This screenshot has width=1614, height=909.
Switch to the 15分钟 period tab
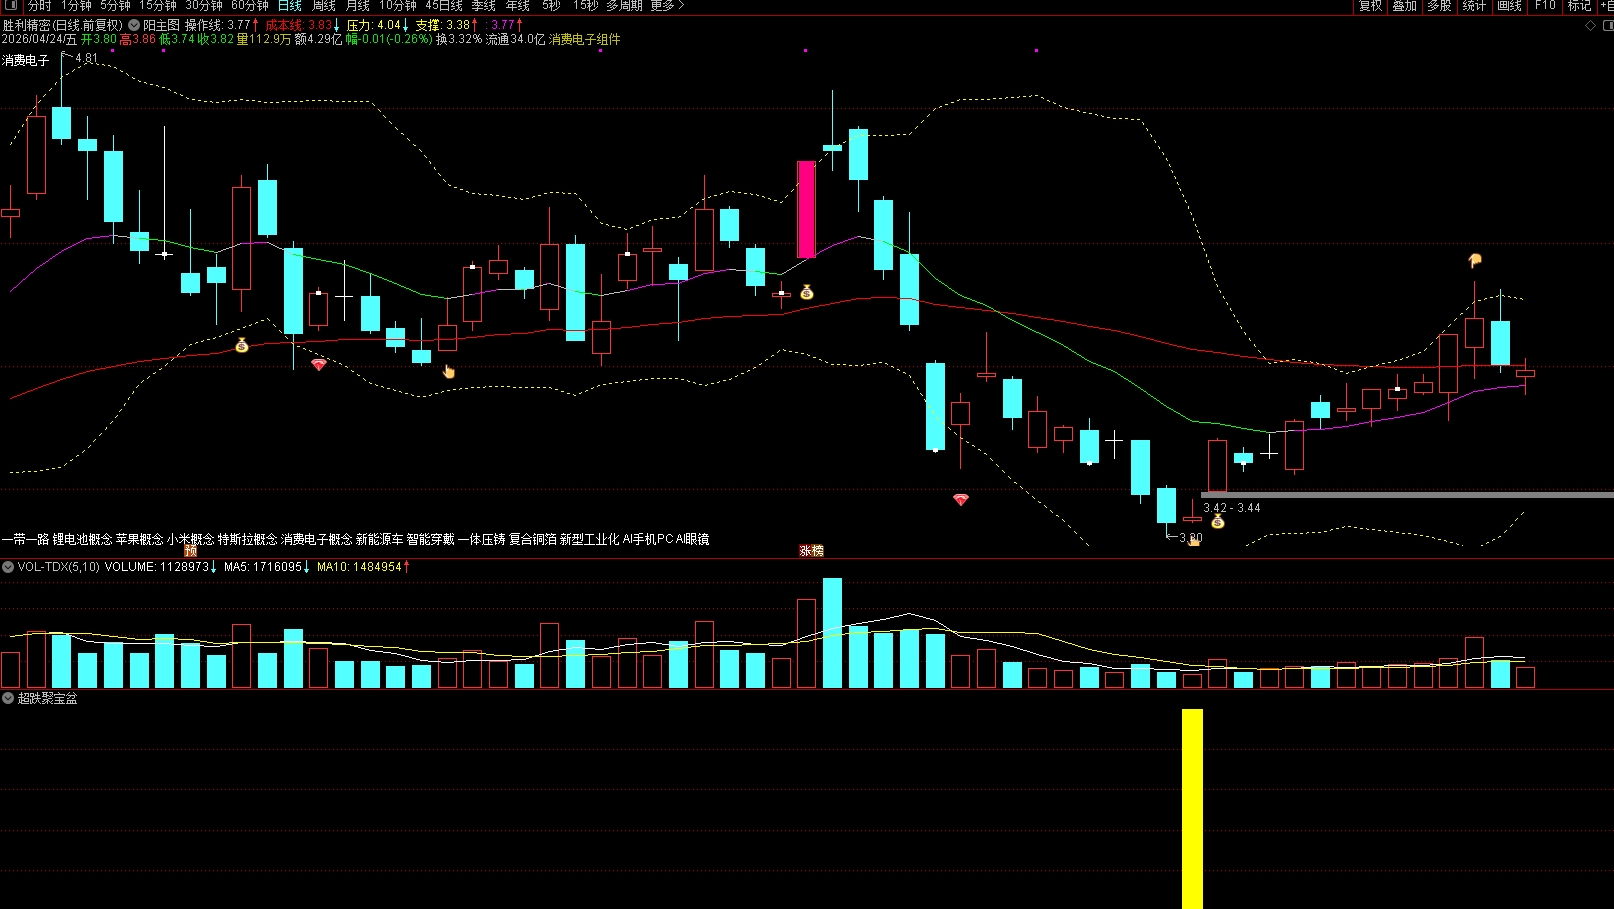(158, 6)
